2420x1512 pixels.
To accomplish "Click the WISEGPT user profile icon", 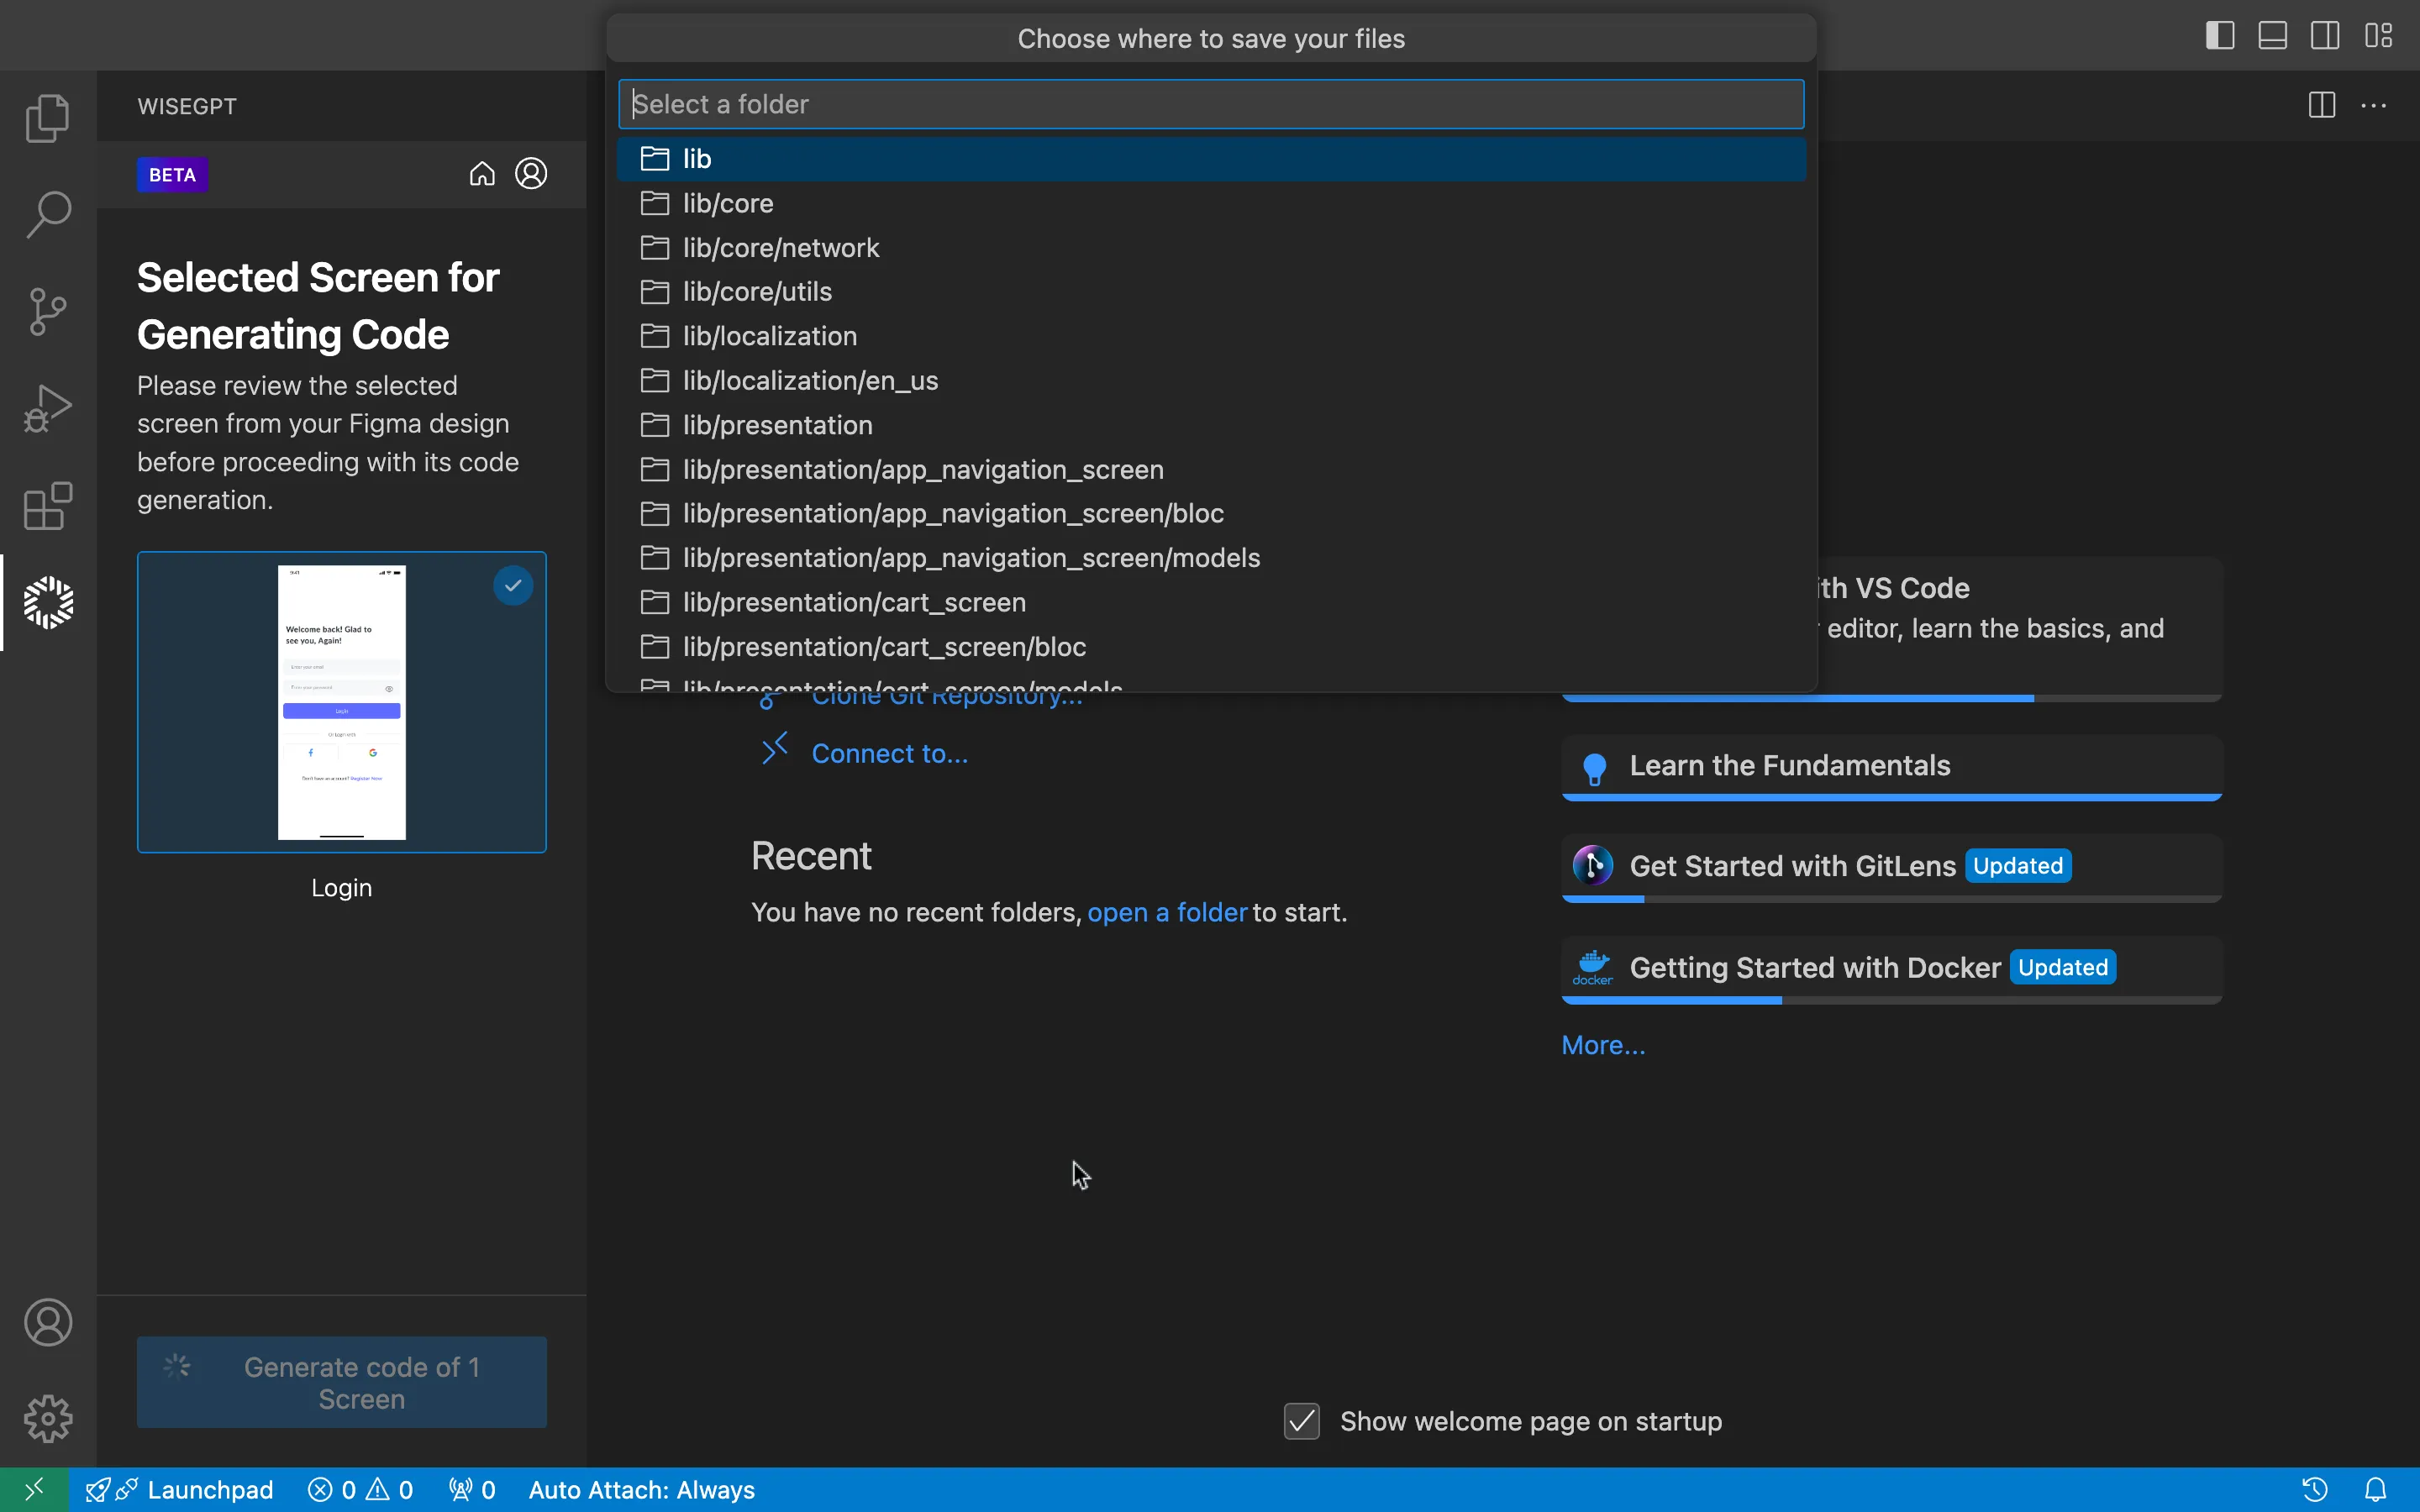I will click(531, 172).
